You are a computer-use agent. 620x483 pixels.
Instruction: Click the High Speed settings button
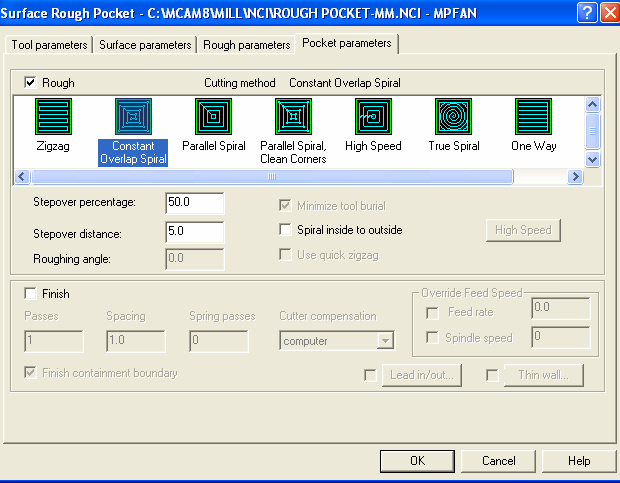click(523, 230)
